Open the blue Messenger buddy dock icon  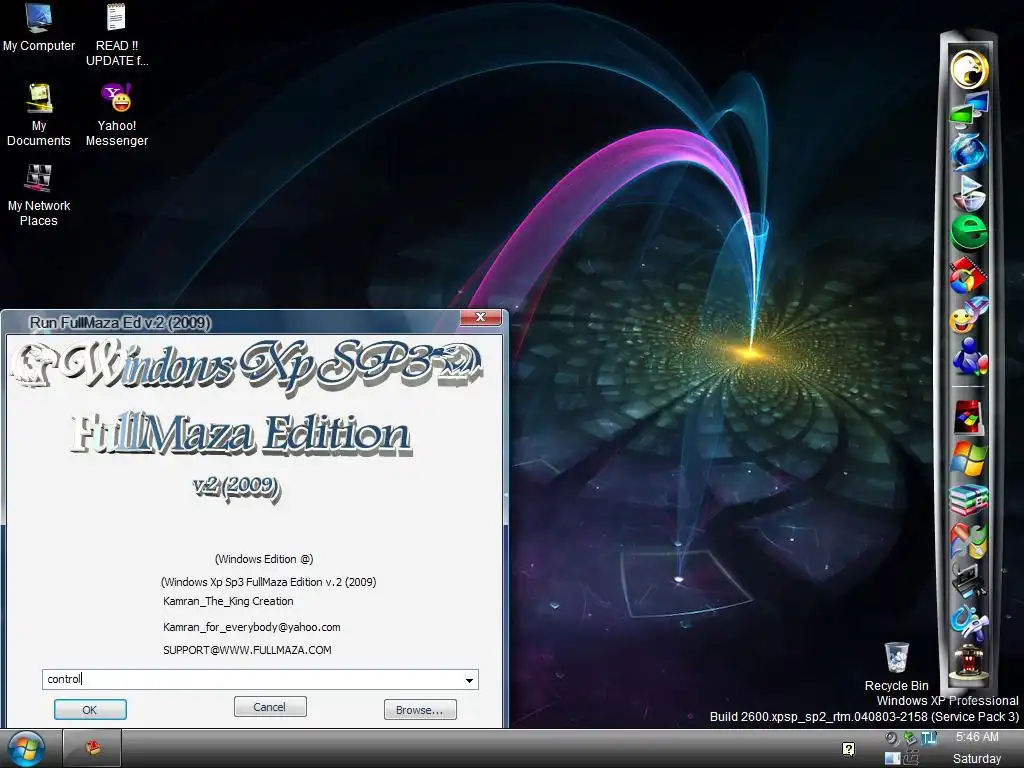tap(969, 357)
